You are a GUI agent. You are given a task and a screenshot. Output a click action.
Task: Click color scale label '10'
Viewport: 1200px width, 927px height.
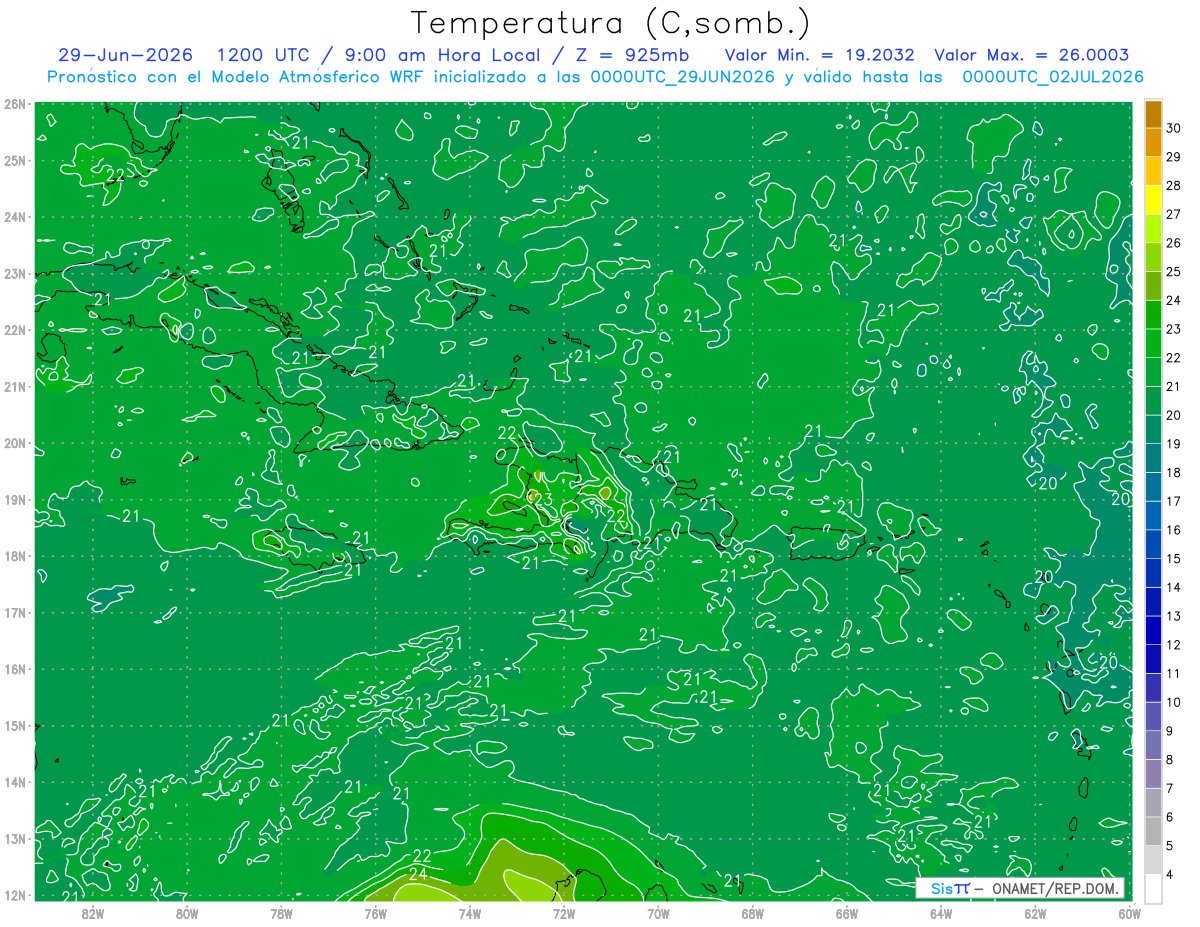coord(1174,702)
